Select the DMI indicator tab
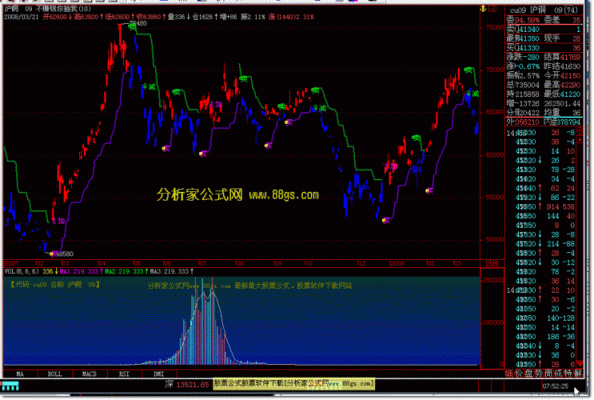Viewport: 594px width, 400px height. pyautogui.click(x=159, y=374)
